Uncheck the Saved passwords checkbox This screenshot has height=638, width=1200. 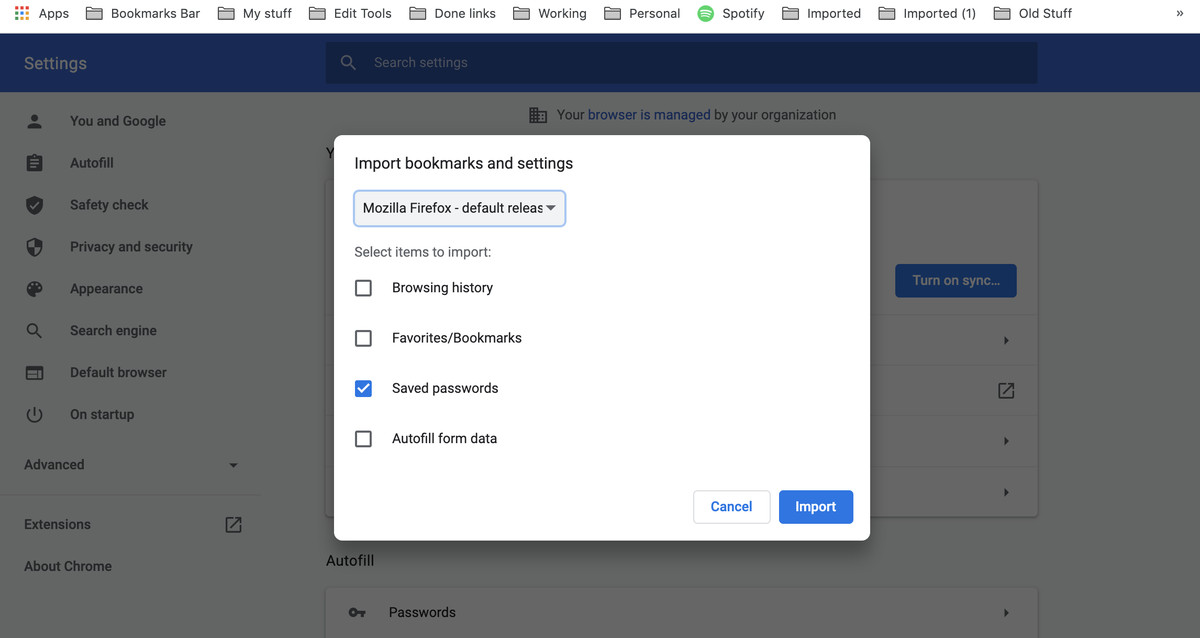pyautogui.click(x=364, y=389)
